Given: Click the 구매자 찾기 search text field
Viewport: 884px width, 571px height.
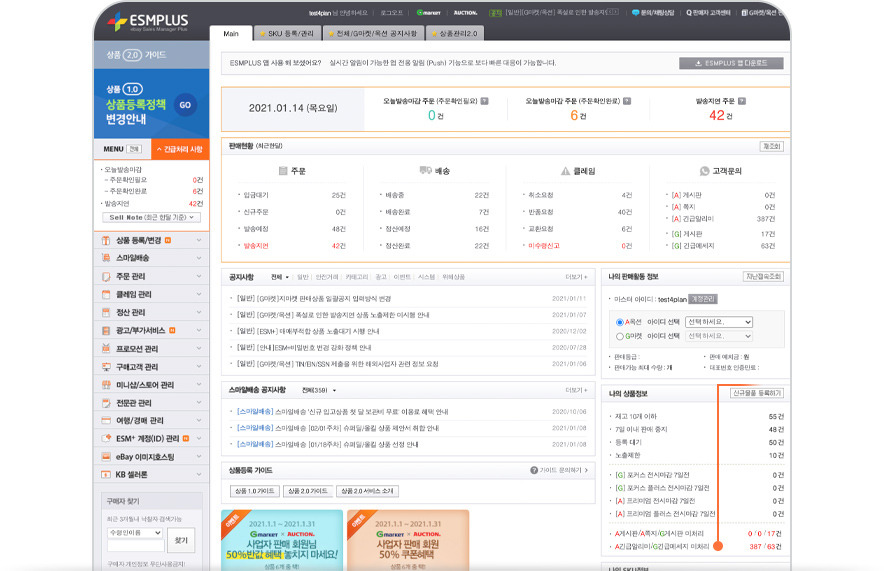Looking at the screenshot, I should click(x=135, y=546).
